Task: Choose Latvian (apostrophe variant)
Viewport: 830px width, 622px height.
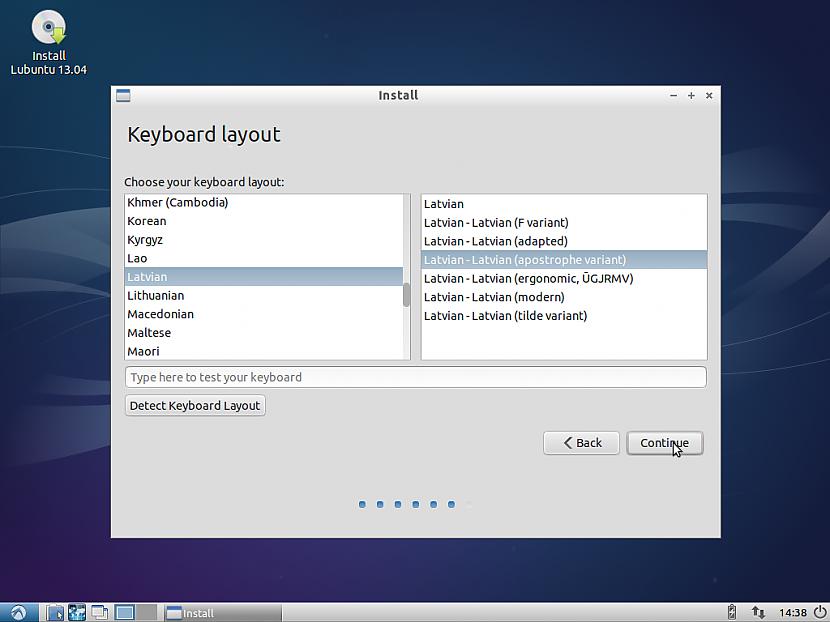Action: coord(564,259)
